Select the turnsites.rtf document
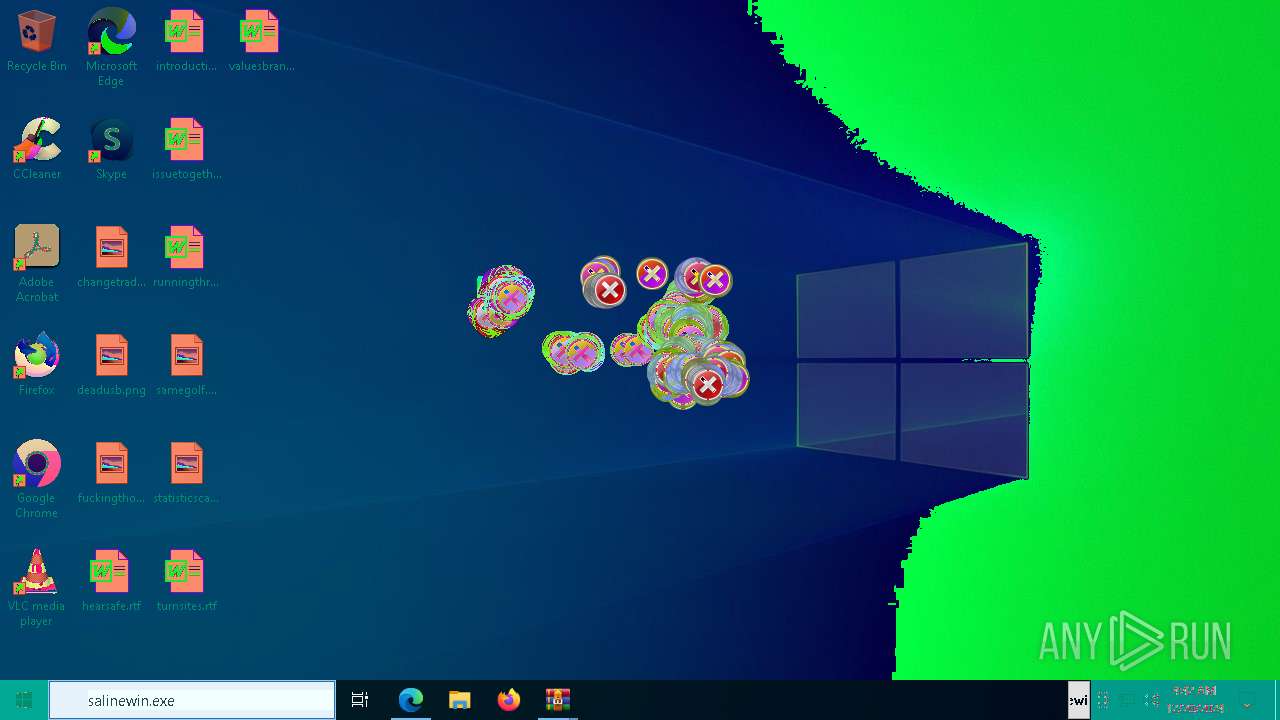Viewport: 1280px width, 720px height. (186, 581)
